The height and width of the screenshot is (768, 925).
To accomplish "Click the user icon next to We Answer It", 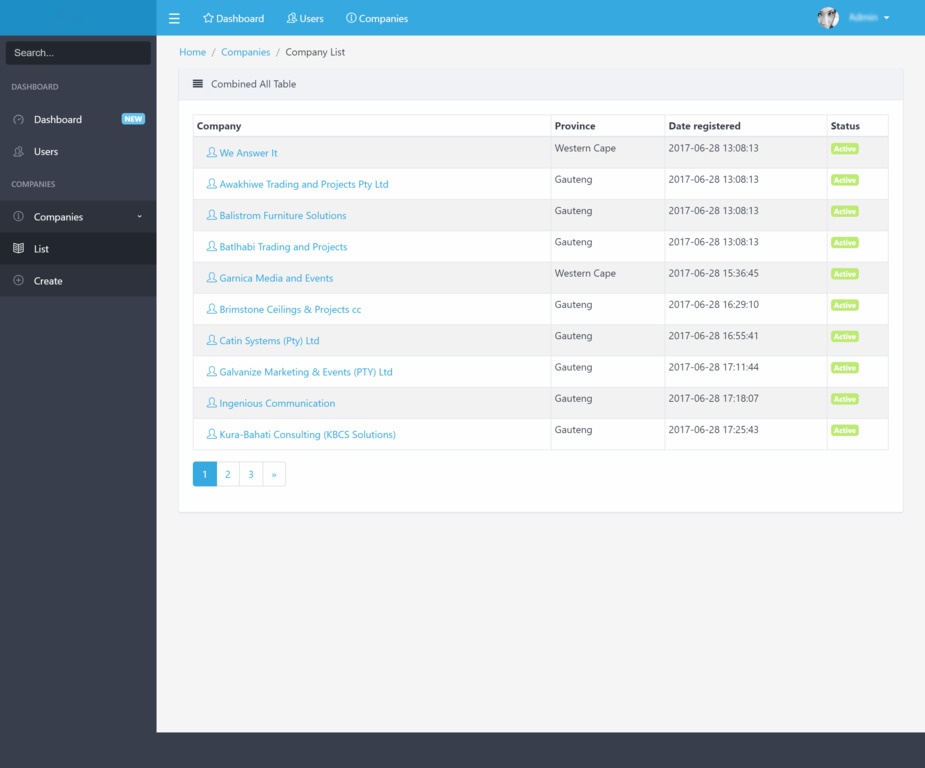I will pyautogui.click(x=211, y=152).
